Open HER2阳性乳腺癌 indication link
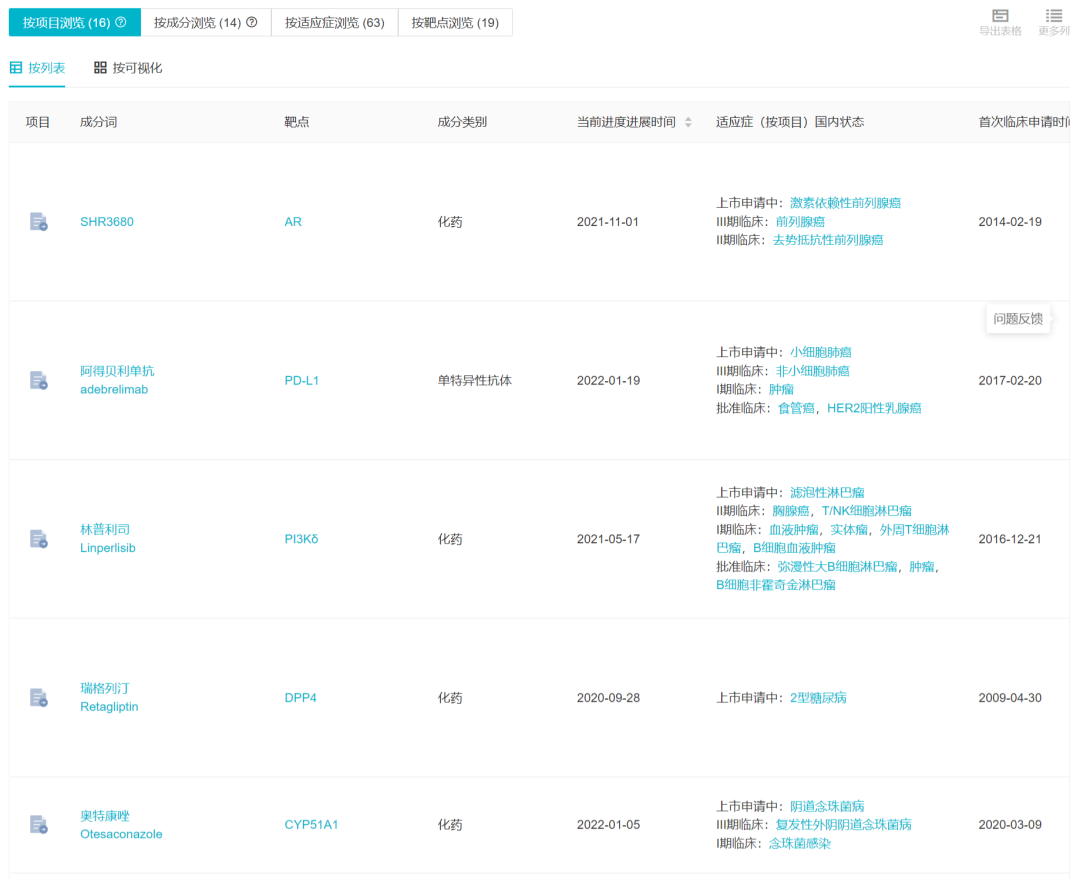This screenshot has width=1080, height=879. tap(874, 409)
